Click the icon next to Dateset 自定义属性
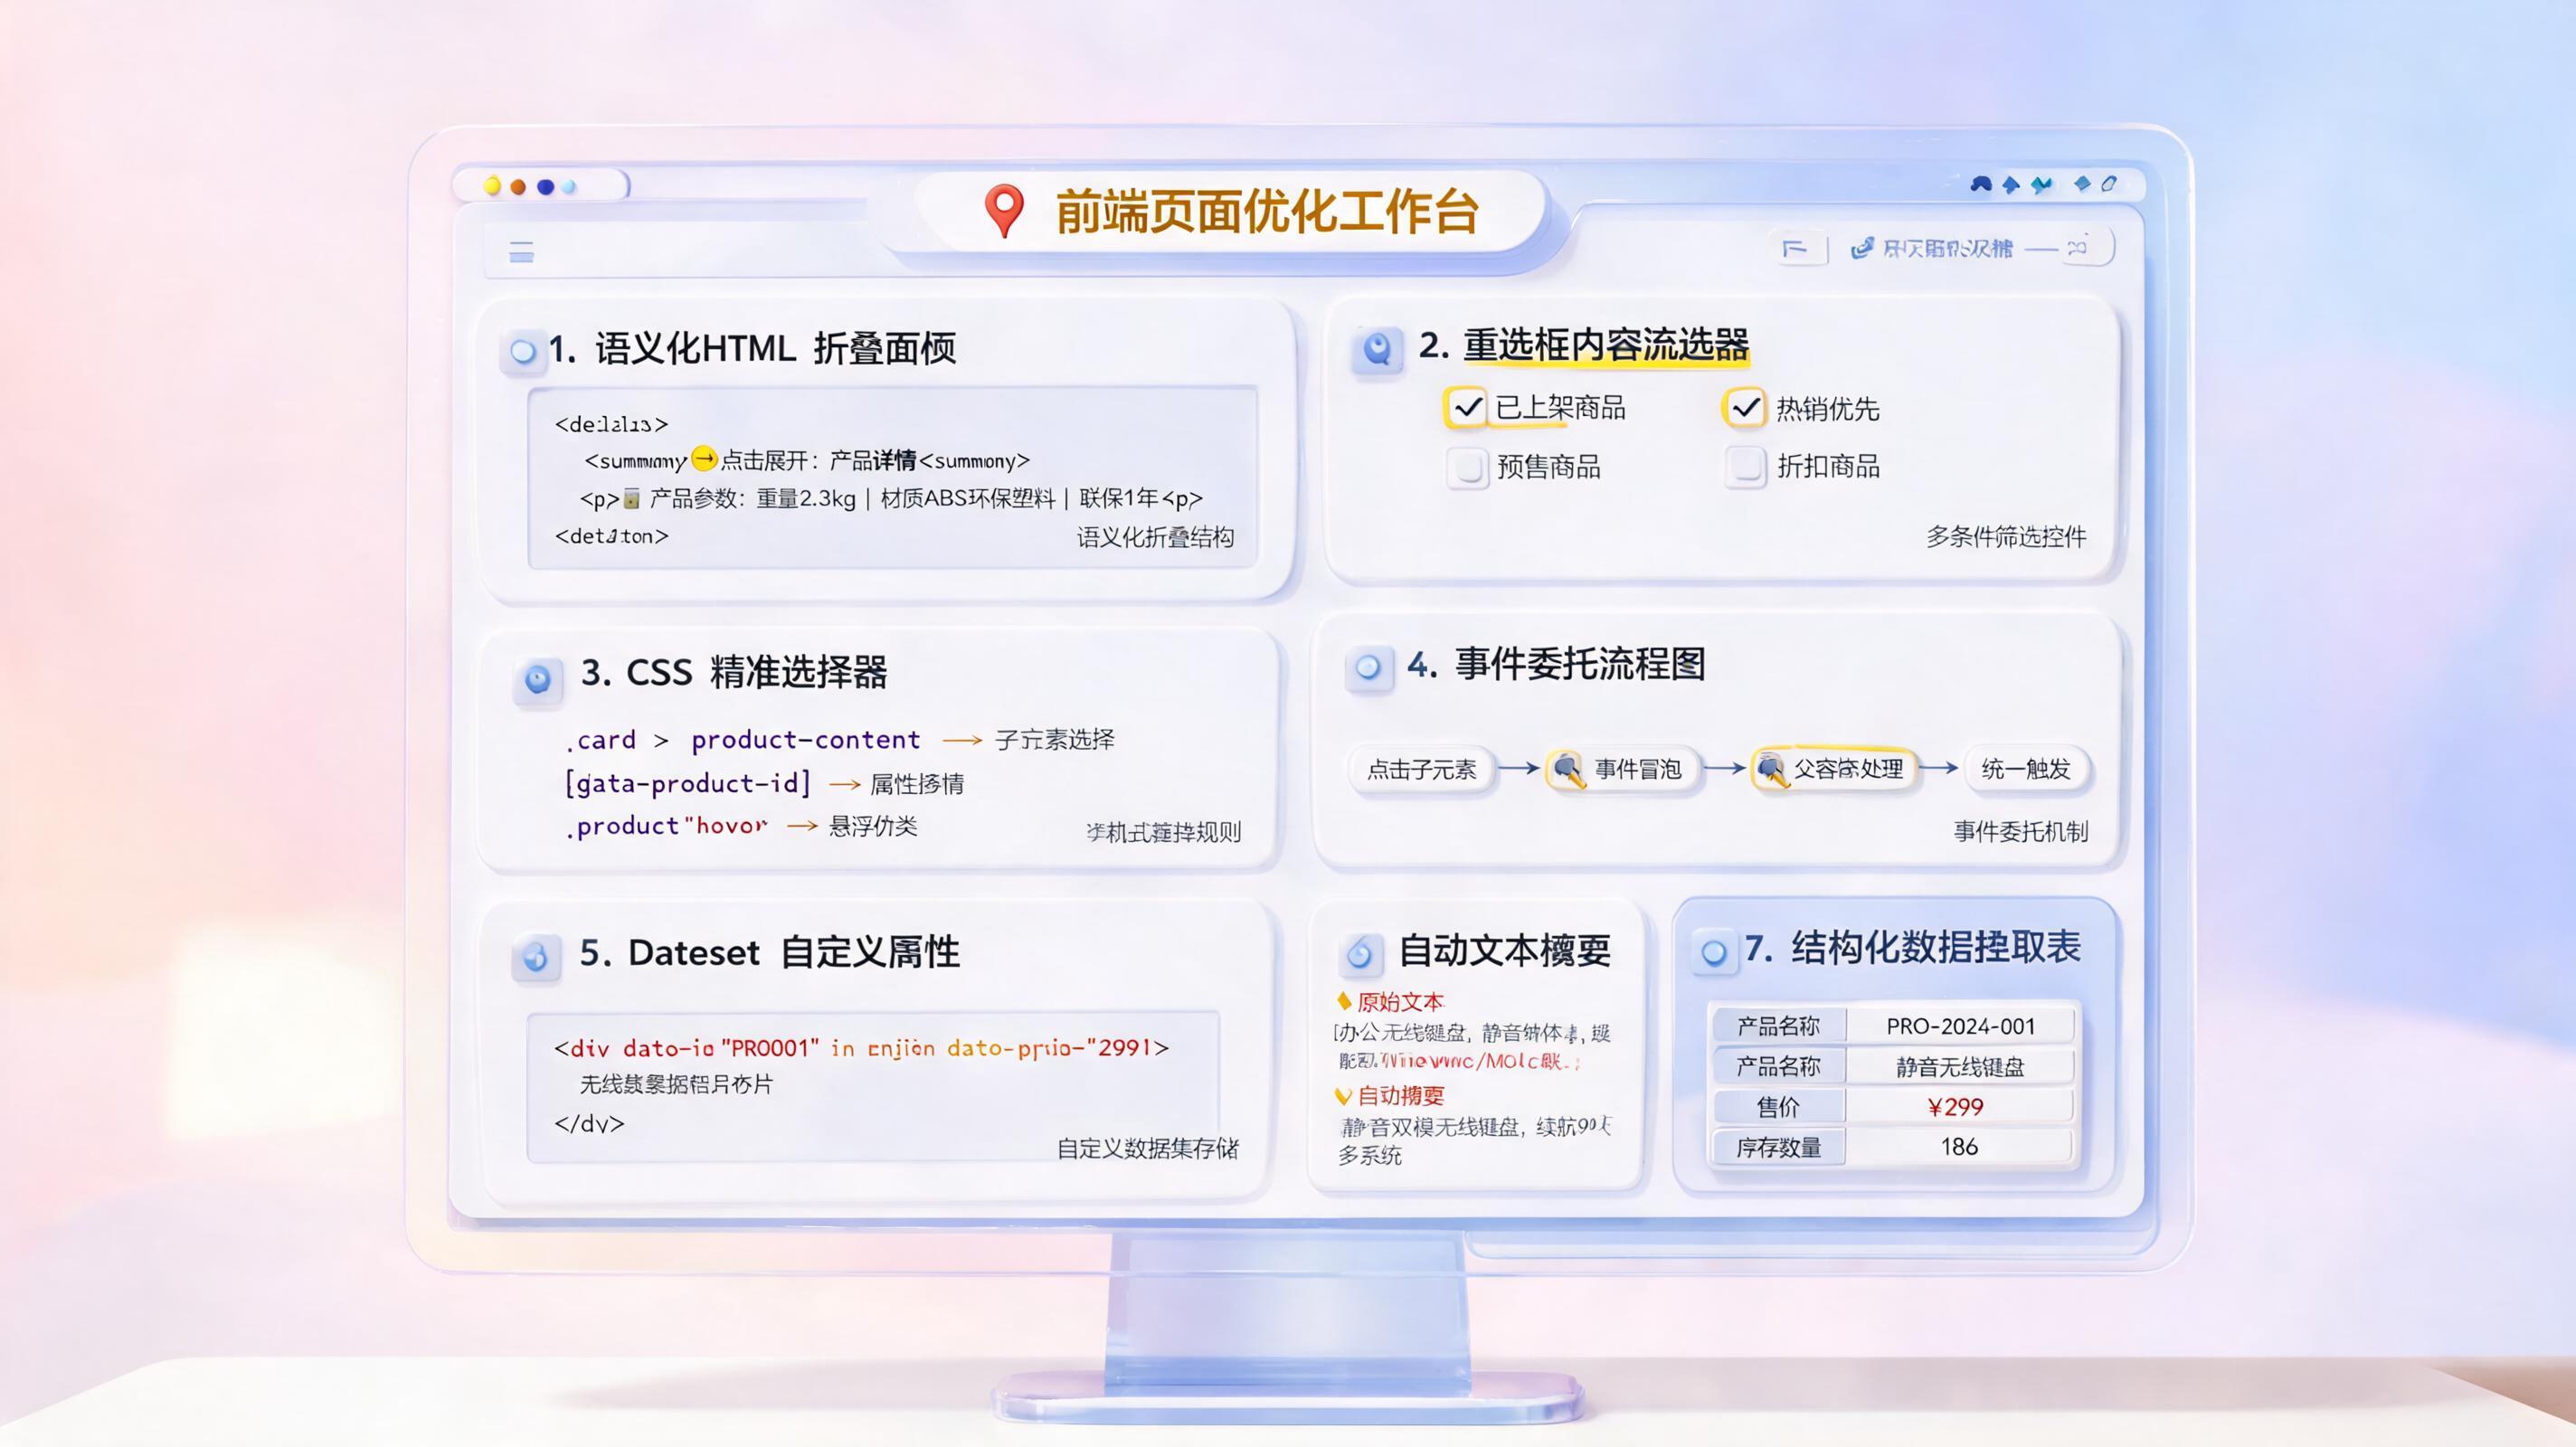The width and height of the screenshot is (2576, 1447). (536, 957)
